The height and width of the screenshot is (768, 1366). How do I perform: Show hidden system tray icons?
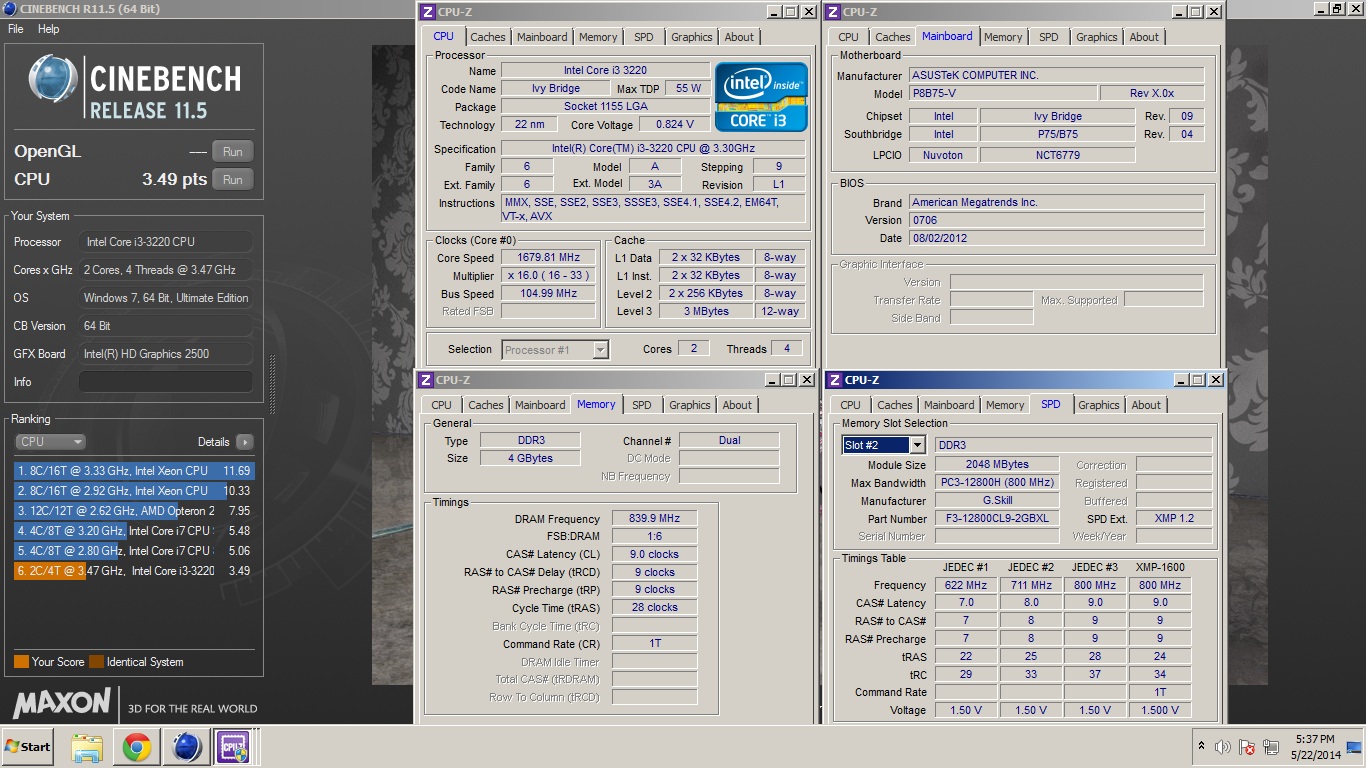click(1201, 747)
